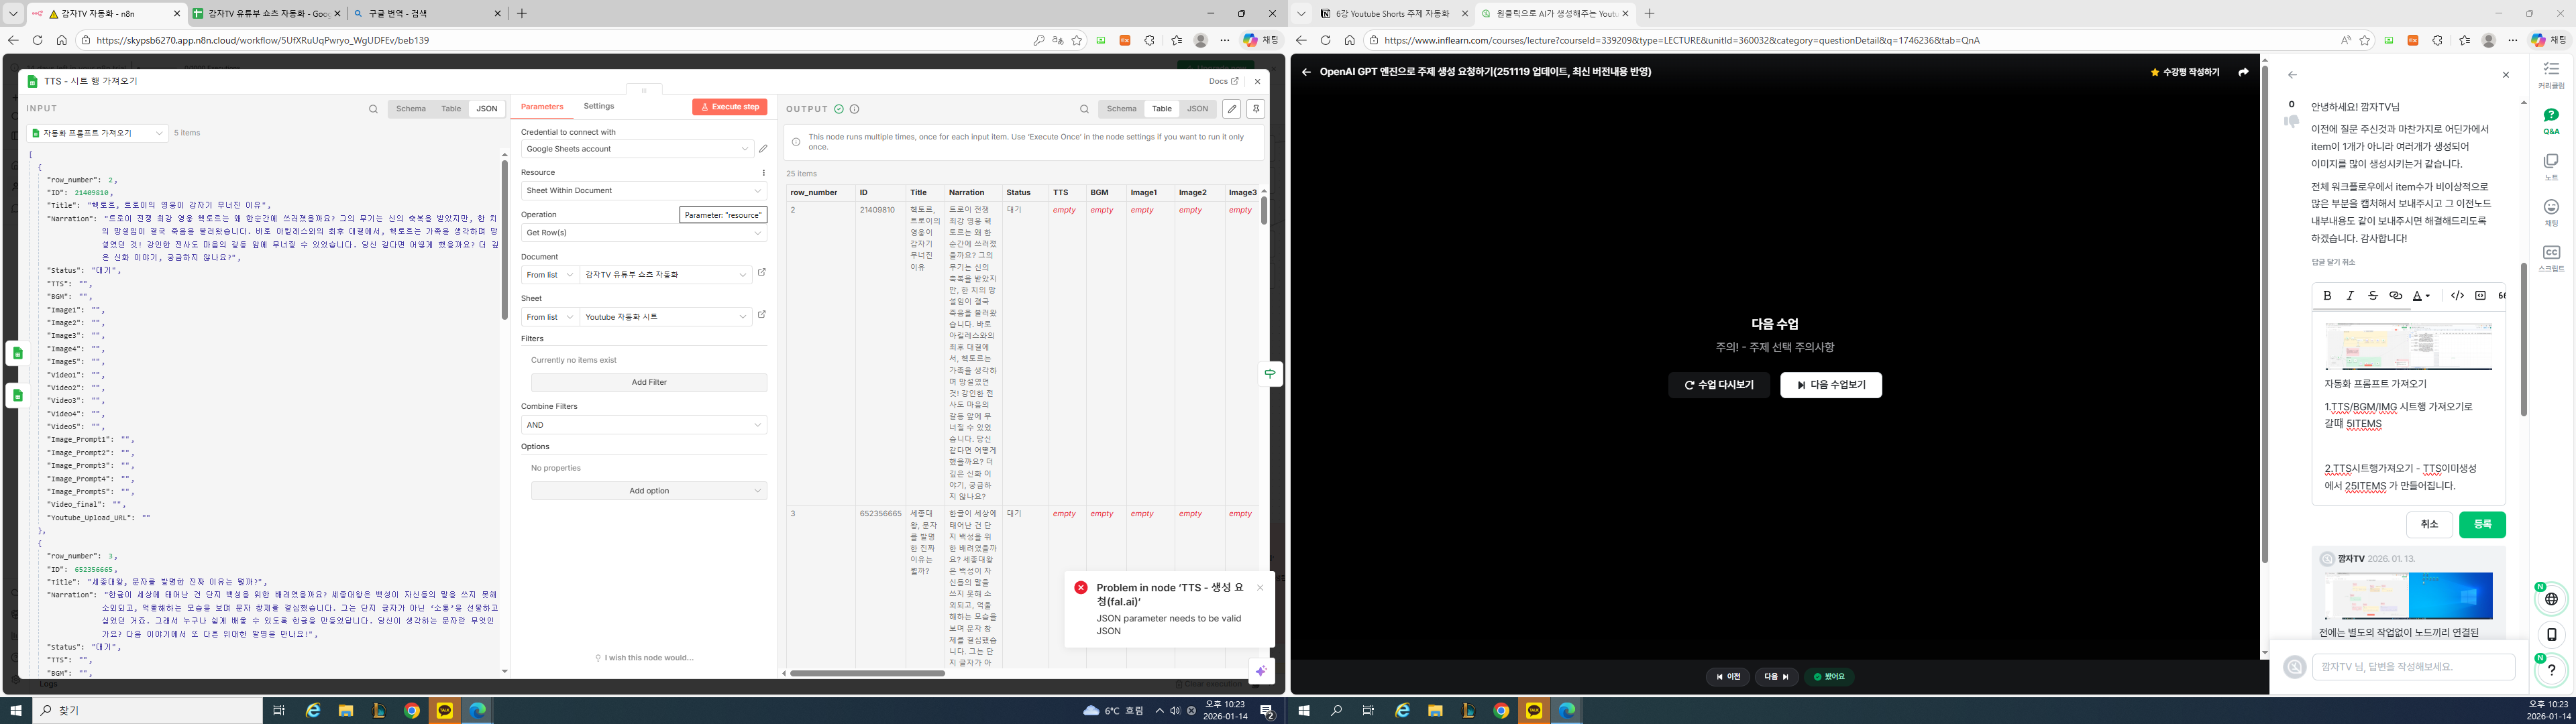Switch to the Settings tab
This screenshot has height=724, width=2576.
599,106
